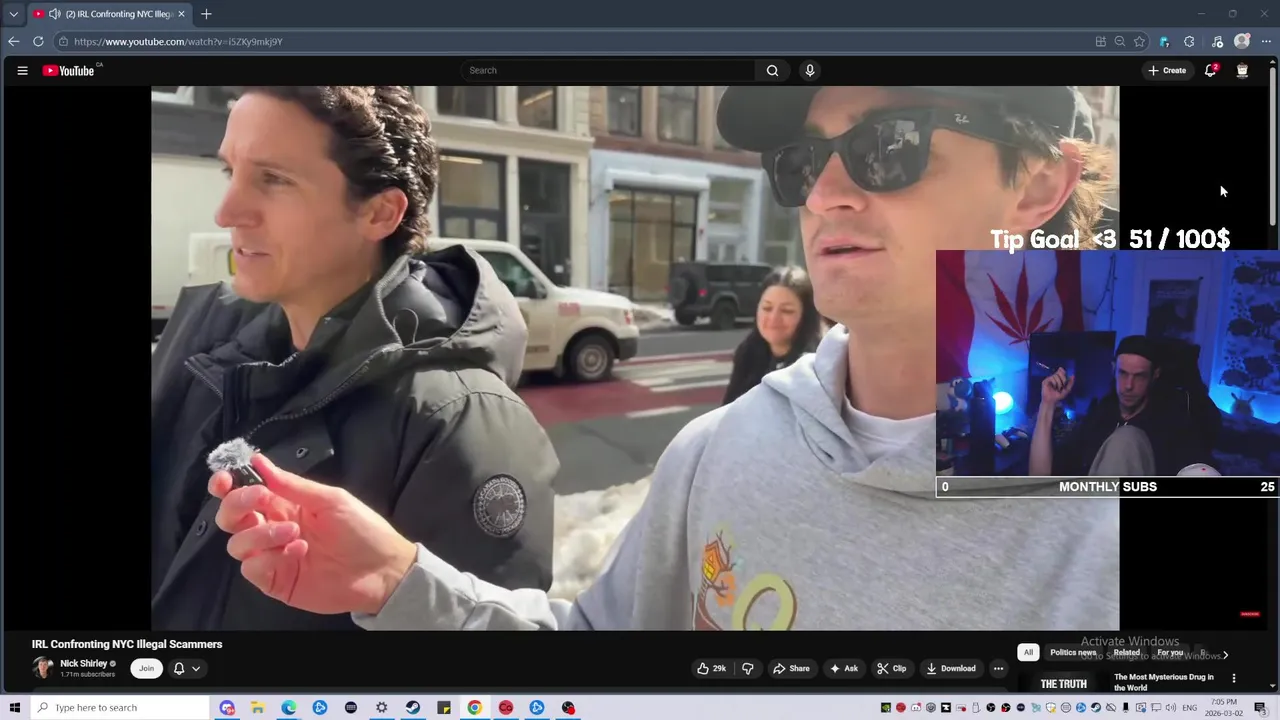
Task: Open install app icon in address bar
Action: click(1101, 41)
